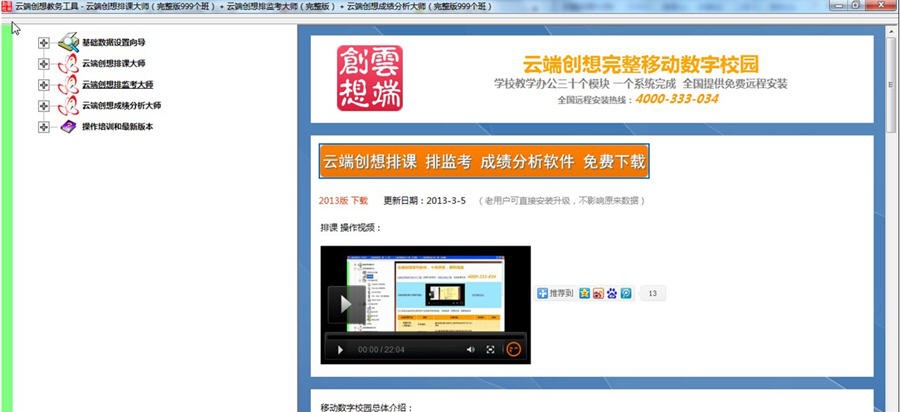Open 云端创想成绩分析大师 tree item
The height and width of the screenshot is (412, 900).
click(121, 106)
